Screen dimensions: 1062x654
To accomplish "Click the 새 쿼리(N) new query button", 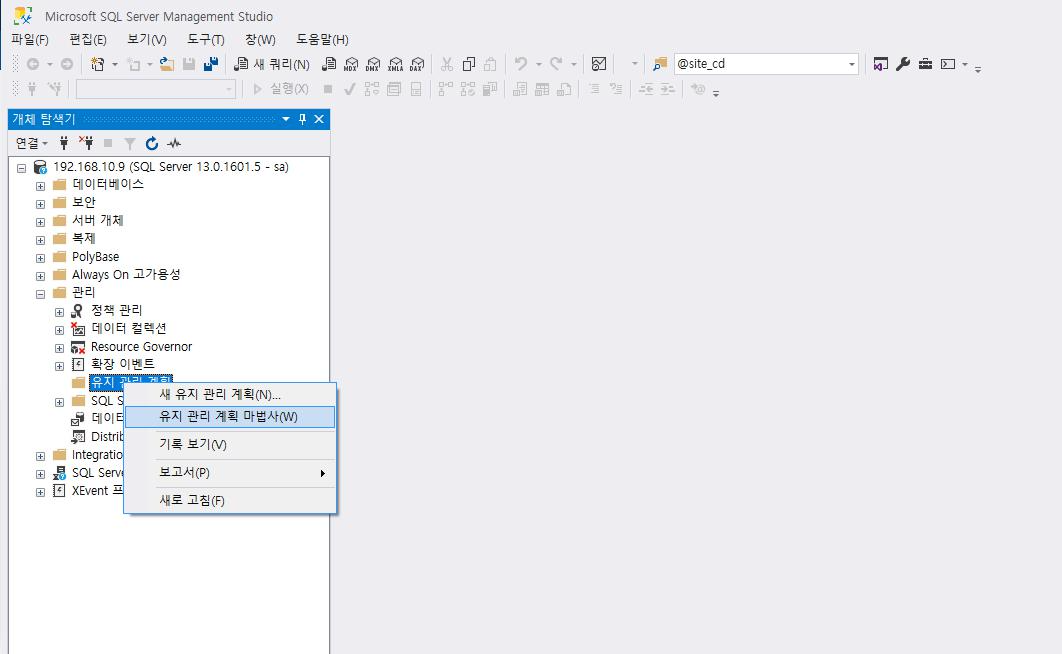I will (x=272, y=64).
